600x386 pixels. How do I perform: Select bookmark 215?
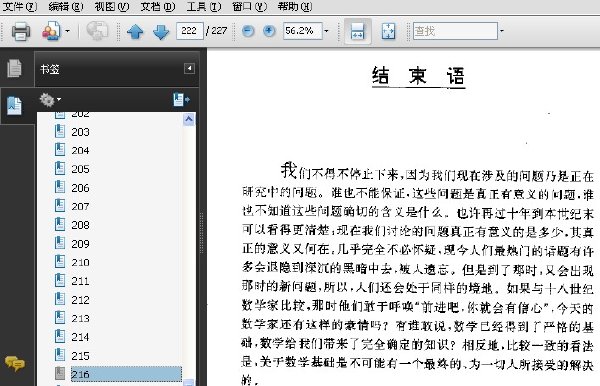pos(80,356)
